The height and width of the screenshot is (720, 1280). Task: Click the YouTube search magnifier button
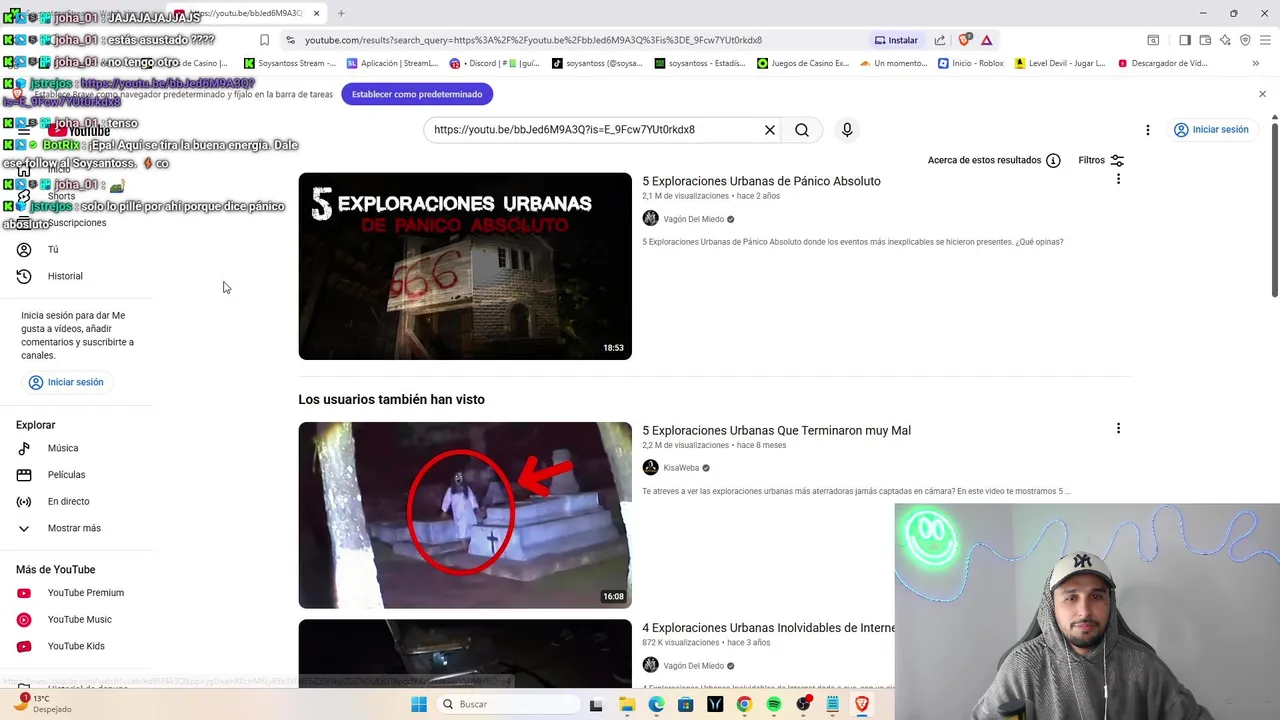[802, 130]
